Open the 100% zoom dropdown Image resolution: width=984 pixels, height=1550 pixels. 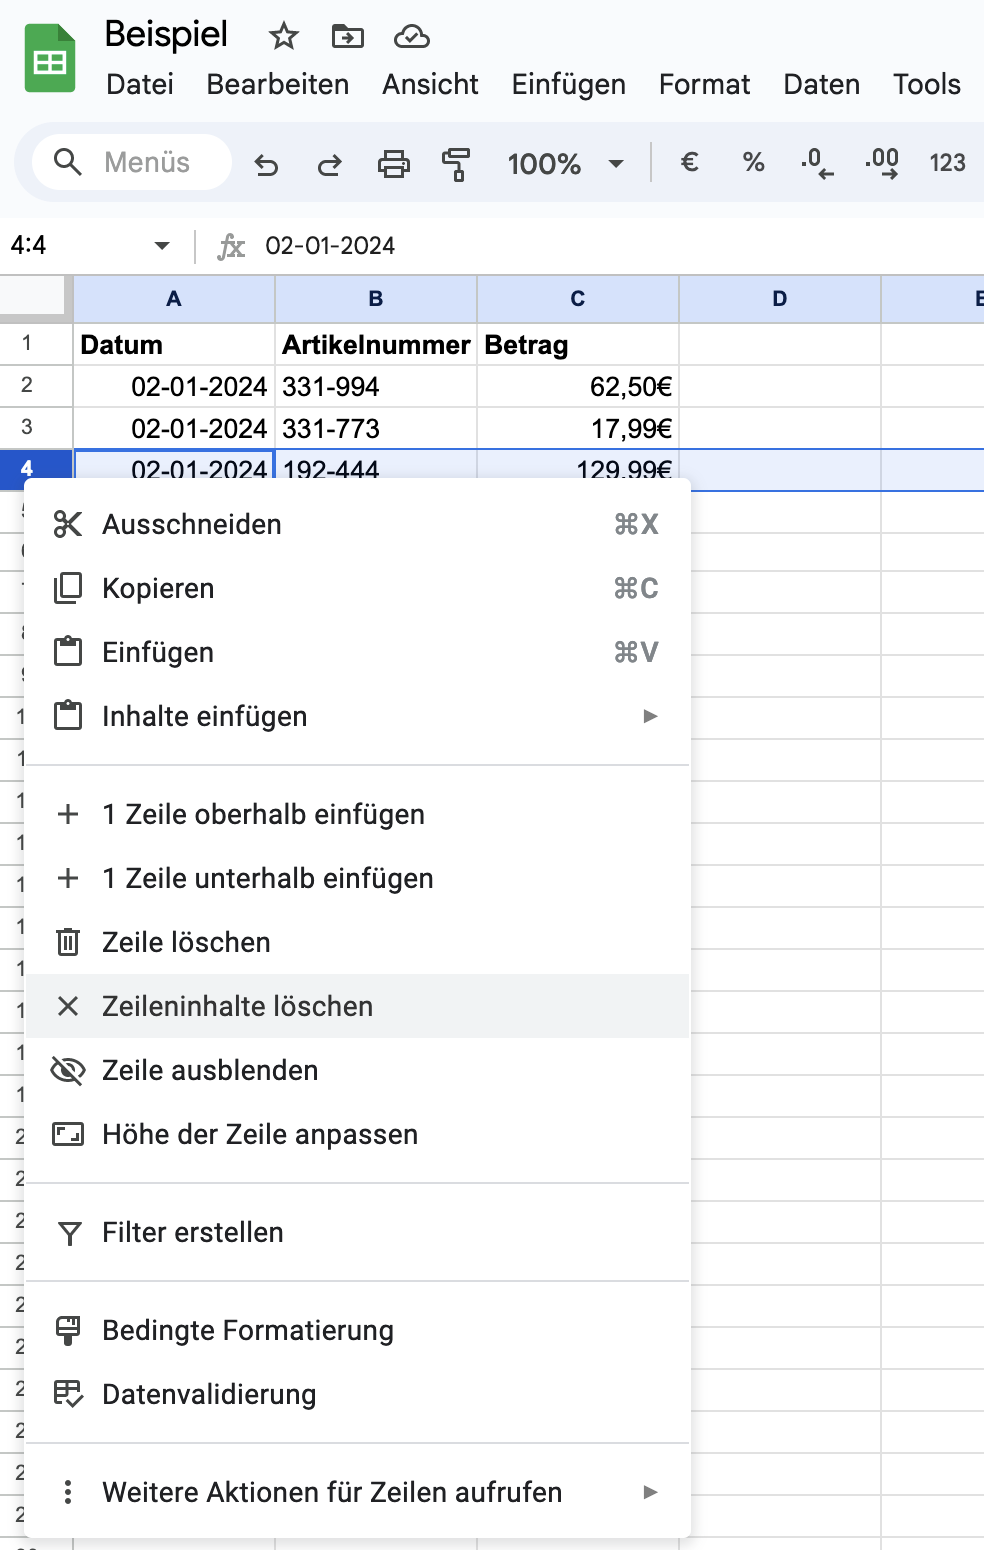[566, 163]
